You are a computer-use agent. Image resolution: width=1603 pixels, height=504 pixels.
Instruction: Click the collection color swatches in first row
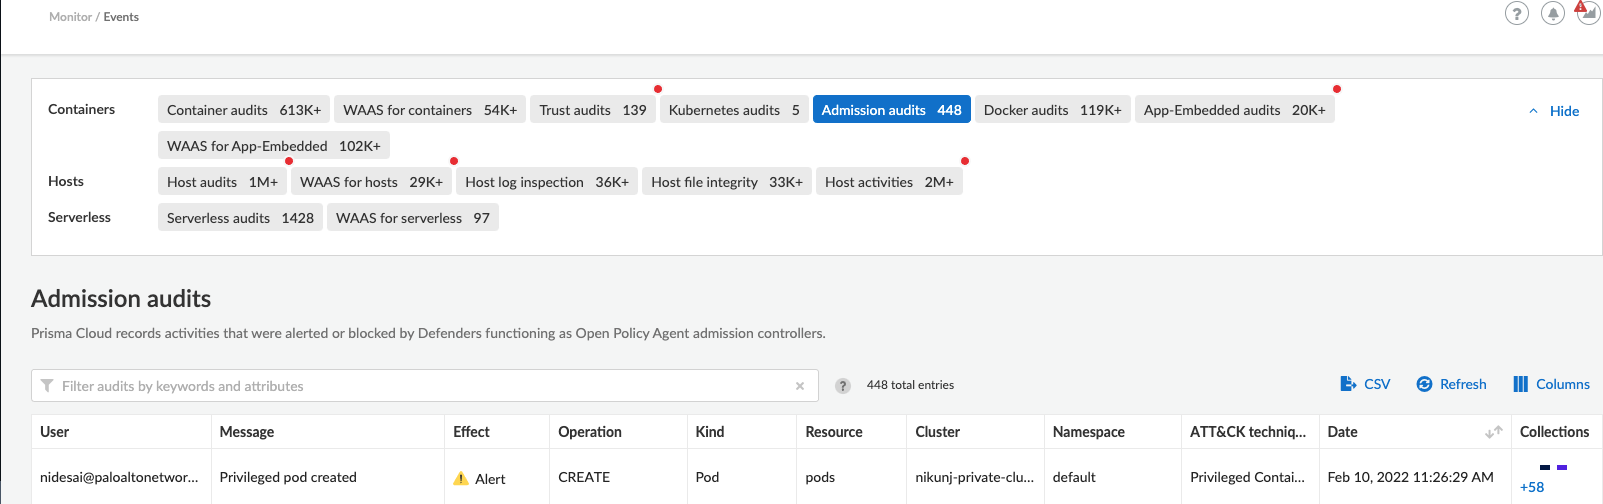(x=1553, y=467)
